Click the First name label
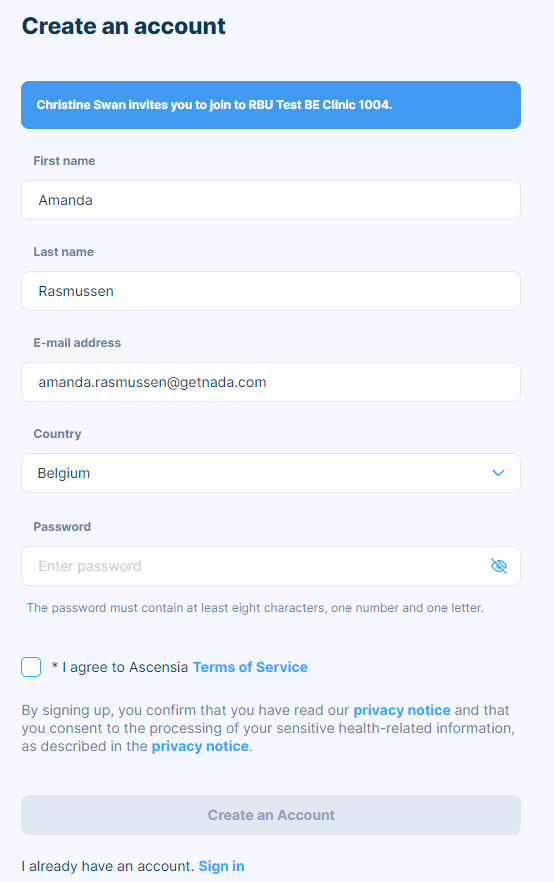Image resolution: width=554 pixels, height=882 pixels. [64, 161]
